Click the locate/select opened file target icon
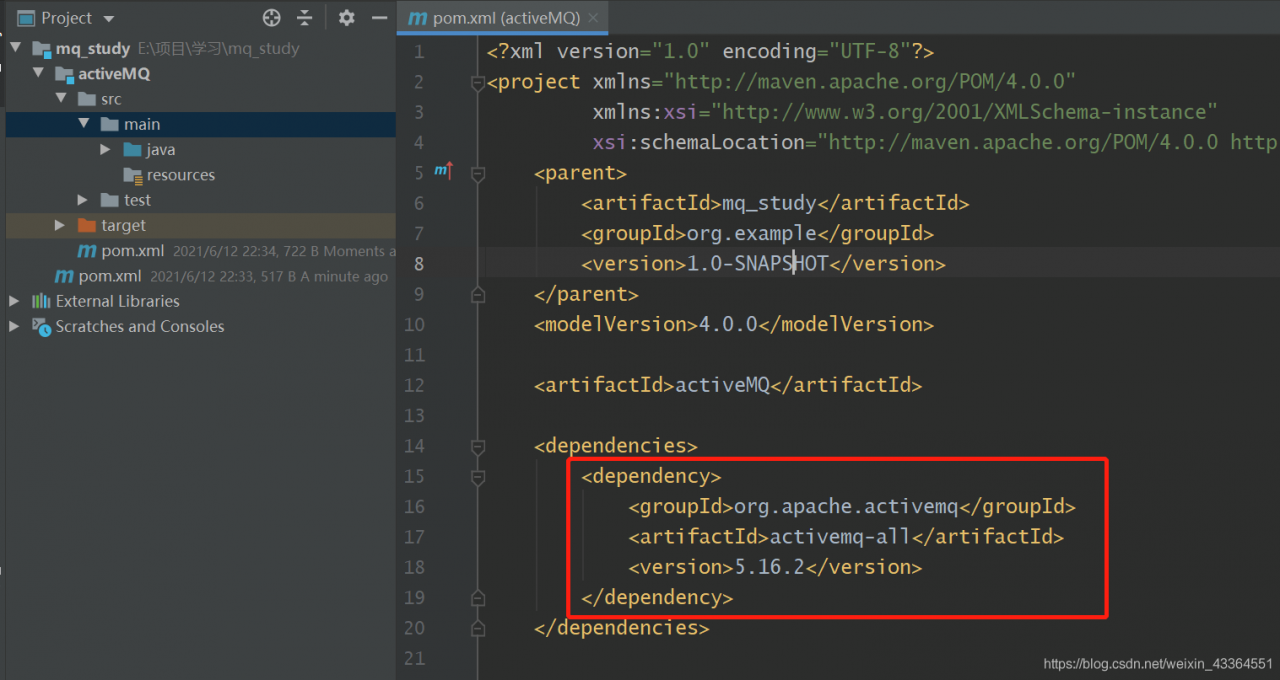 (271, 18)
